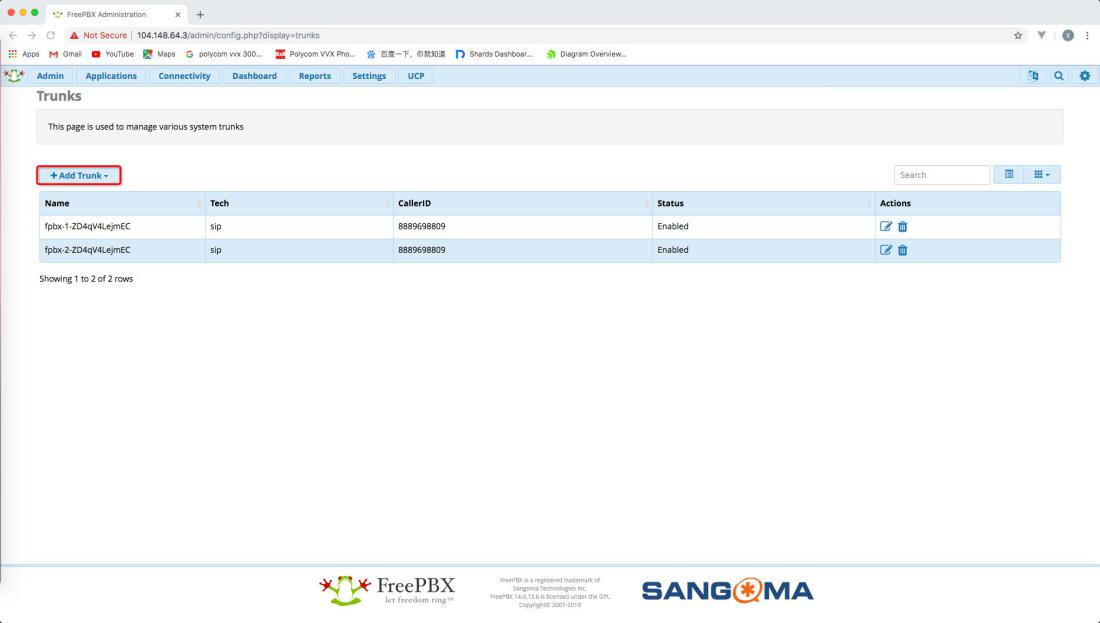
Task: Click the edit icon for trunk fpbx-2-ZD4qV4LejmEC
Action: [x=886, y=251]
